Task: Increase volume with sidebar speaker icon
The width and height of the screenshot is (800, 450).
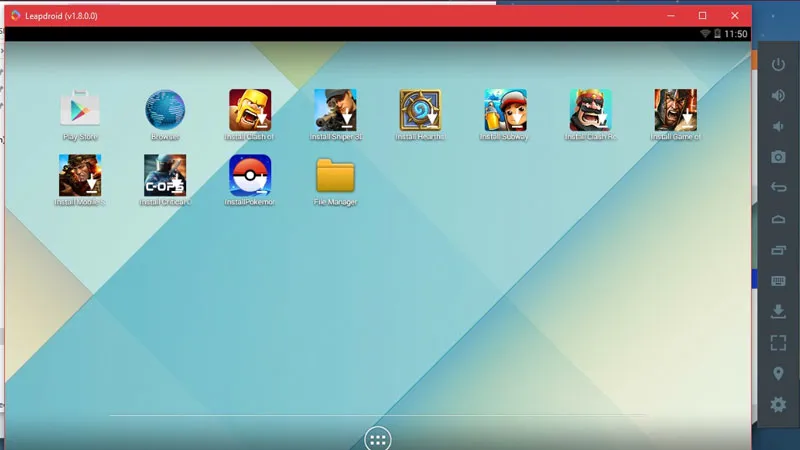Action: [778, 96]
